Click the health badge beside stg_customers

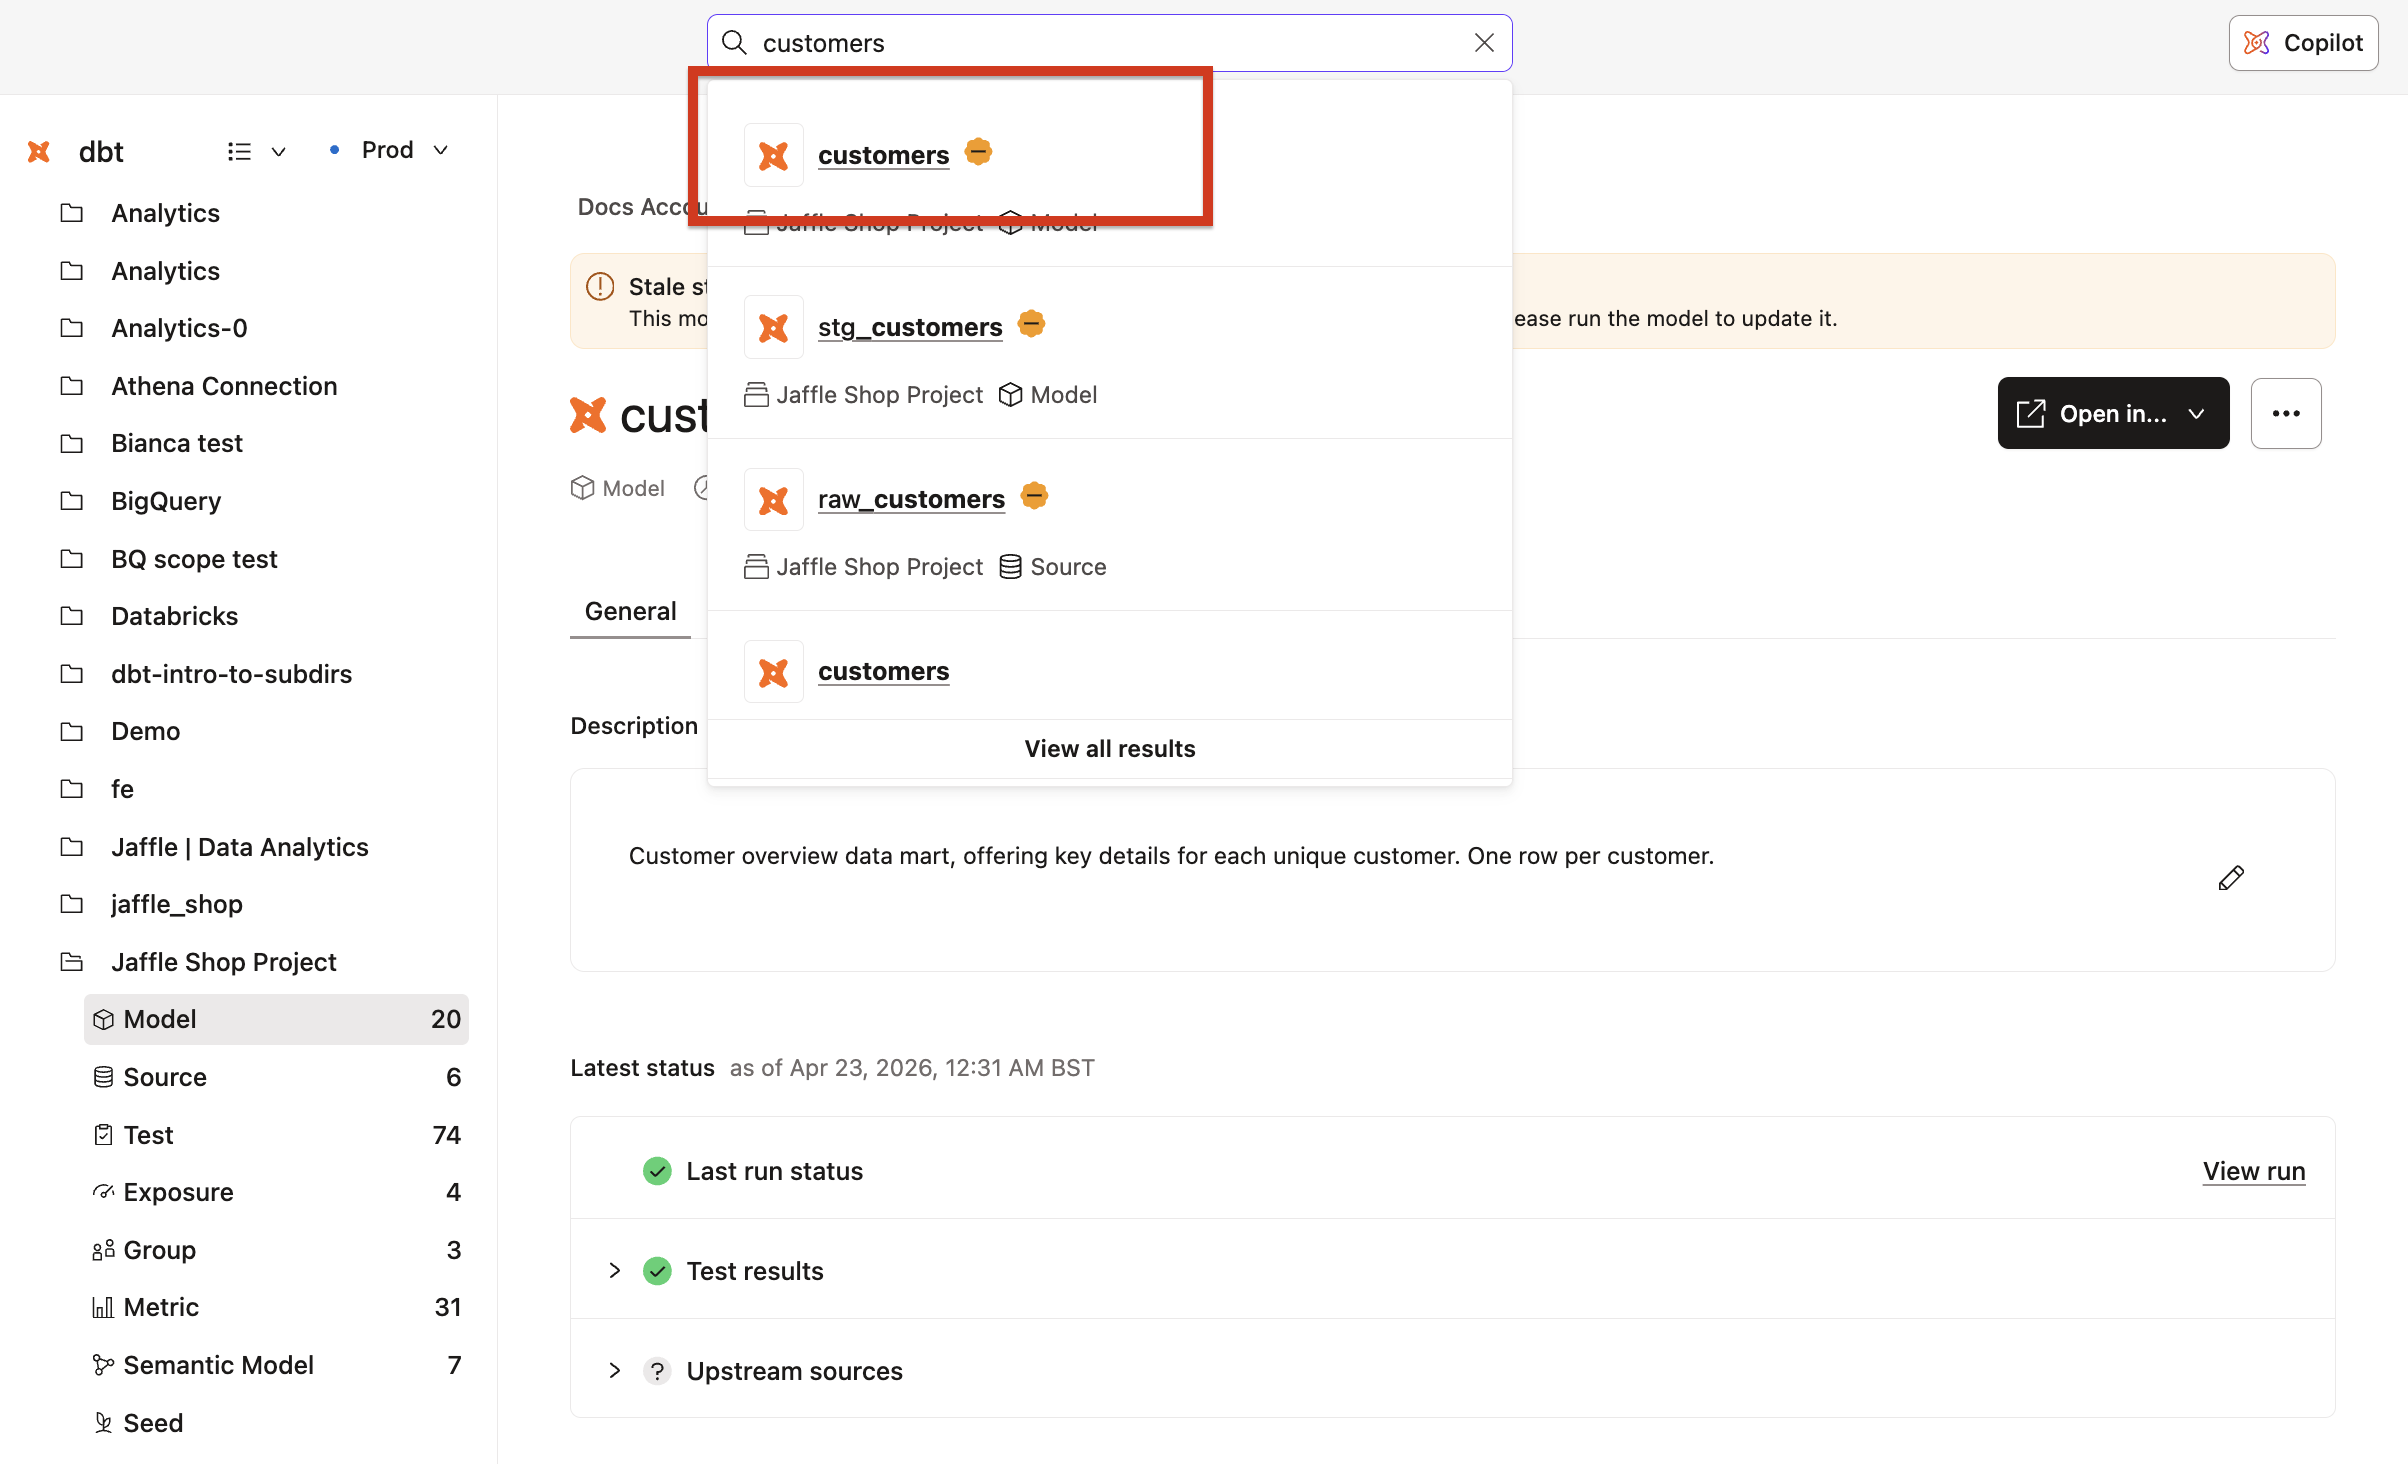(x=1031, y=324)
